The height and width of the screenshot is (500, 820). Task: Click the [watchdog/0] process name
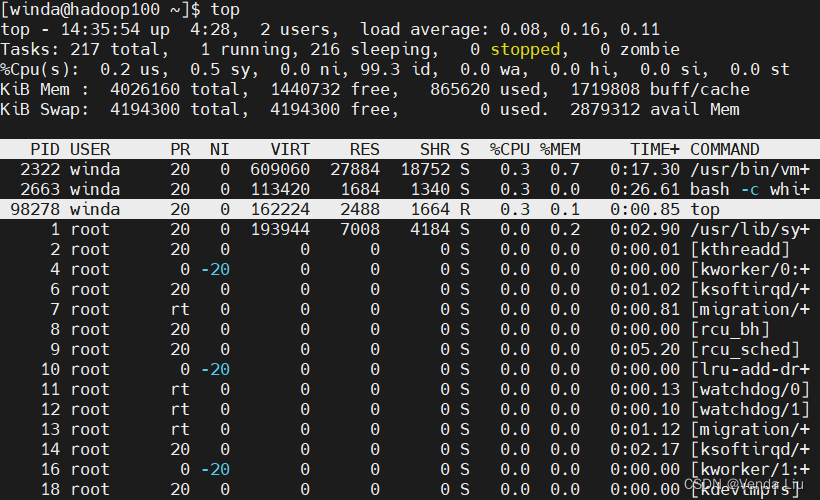(750, 389)
